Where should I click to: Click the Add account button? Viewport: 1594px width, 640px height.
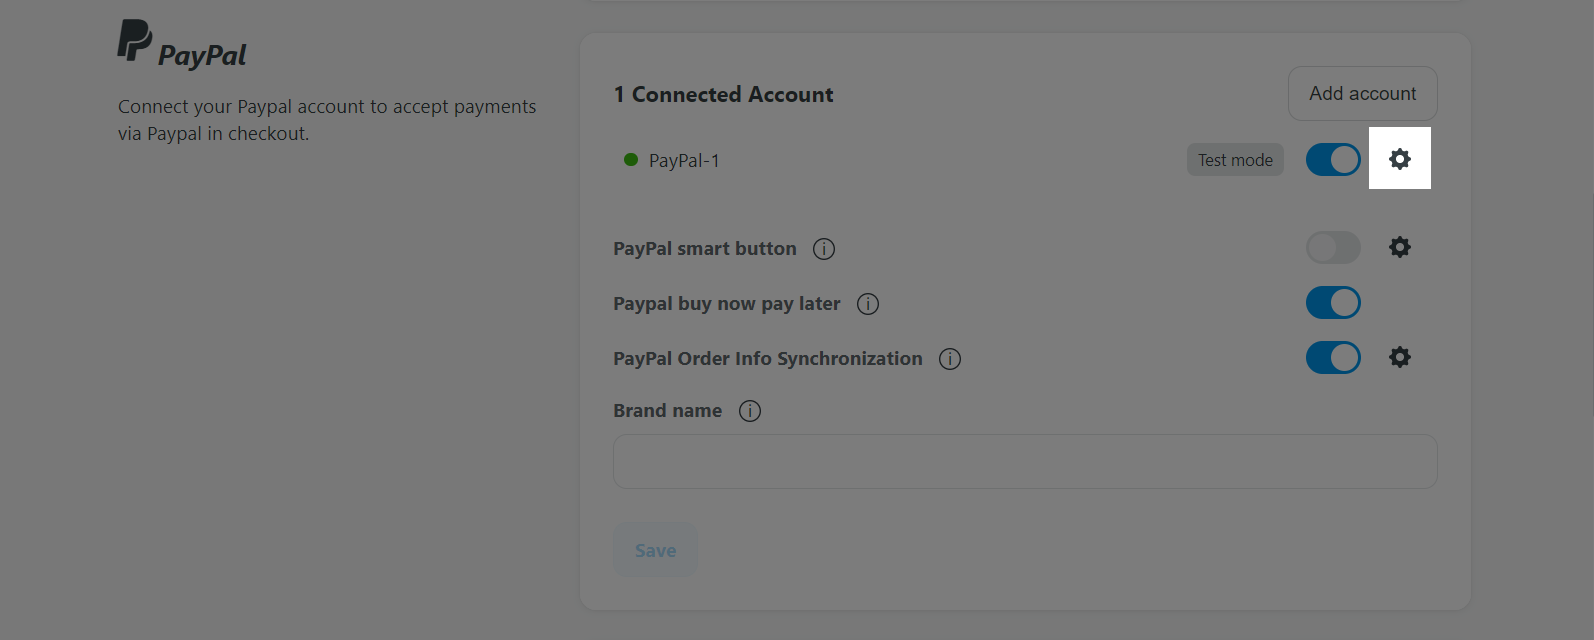click(x=1363, y=93)
